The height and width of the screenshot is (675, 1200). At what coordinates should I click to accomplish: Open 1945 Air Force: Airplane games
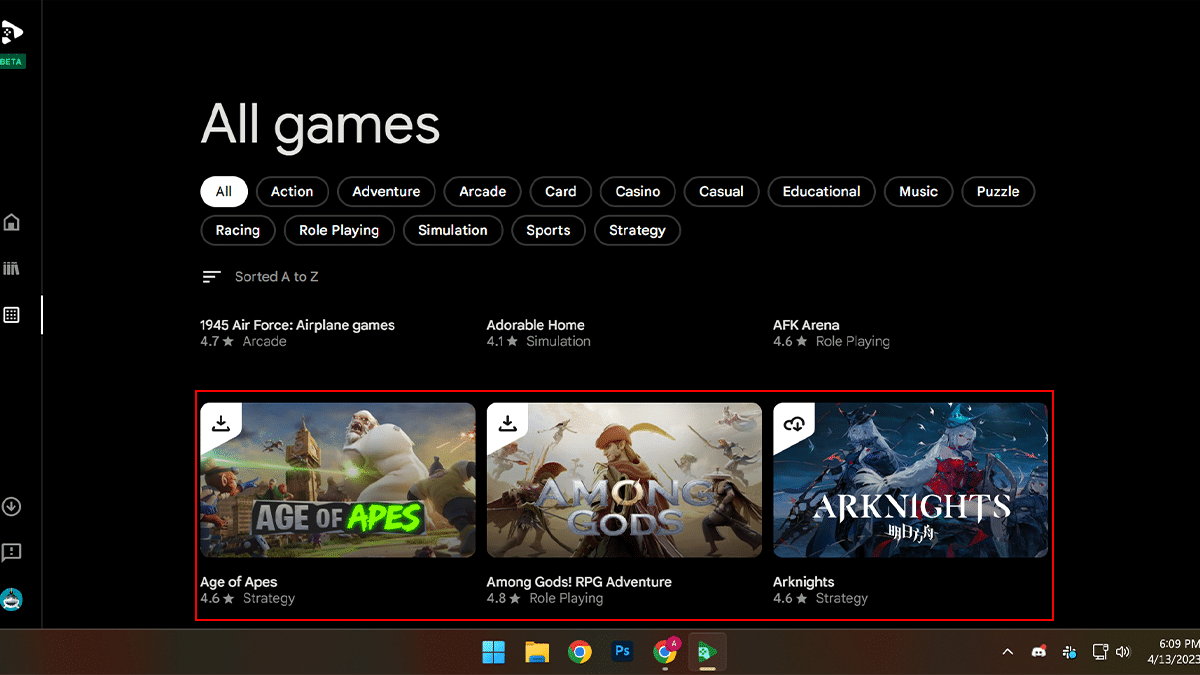(x=297, y=325)
